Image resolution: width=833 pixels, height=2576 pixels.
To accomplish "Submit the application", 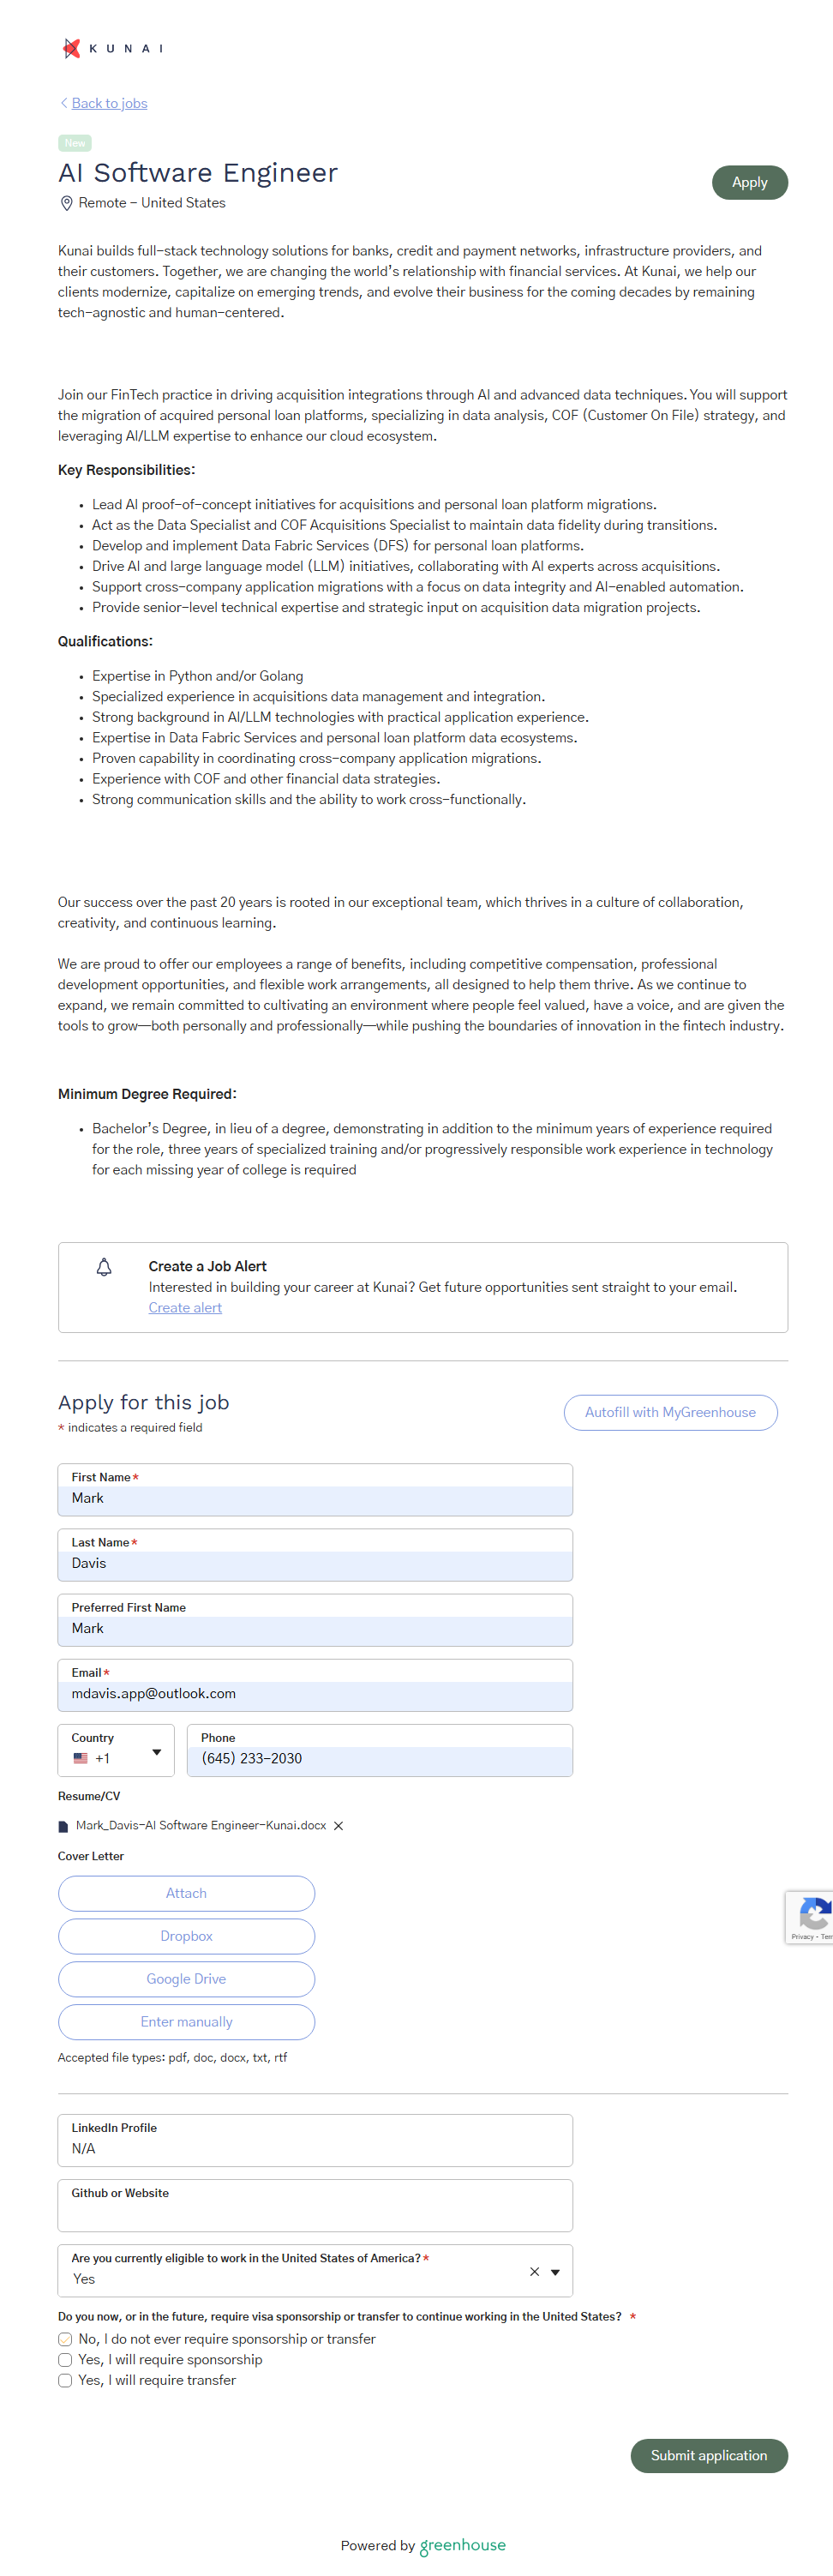I will click(708, 2455).
